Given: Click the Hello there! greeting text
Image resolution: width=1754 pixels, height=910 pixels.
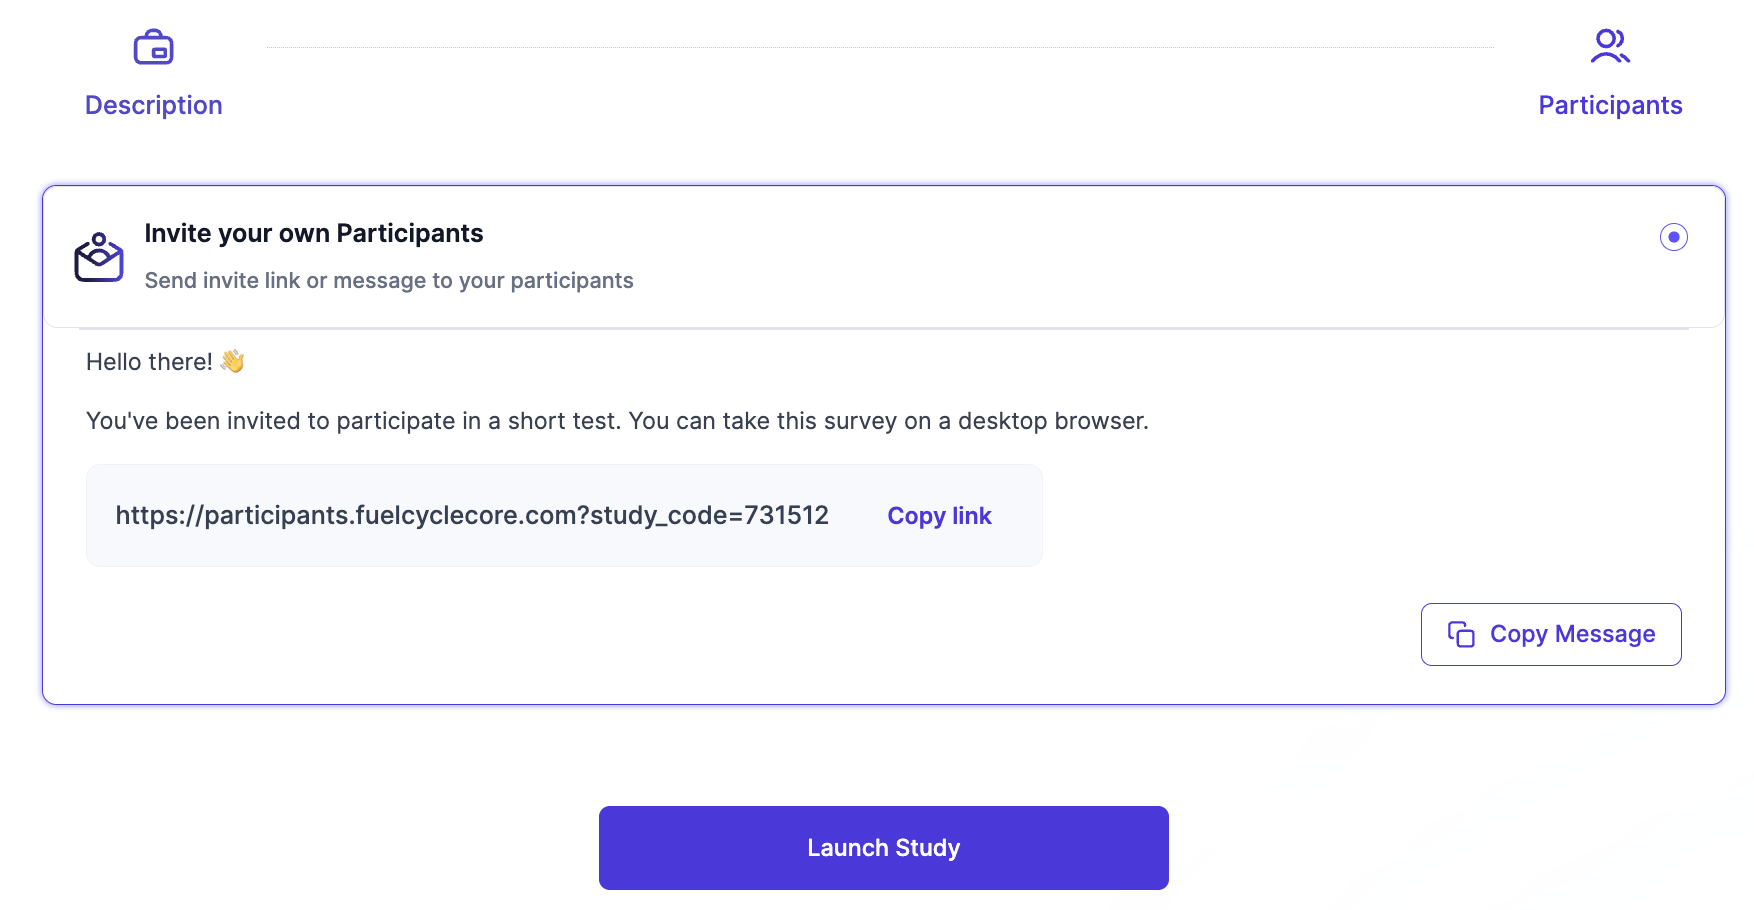Looking at the screenshot, I should pyautogui.click(x=149, y=362).
